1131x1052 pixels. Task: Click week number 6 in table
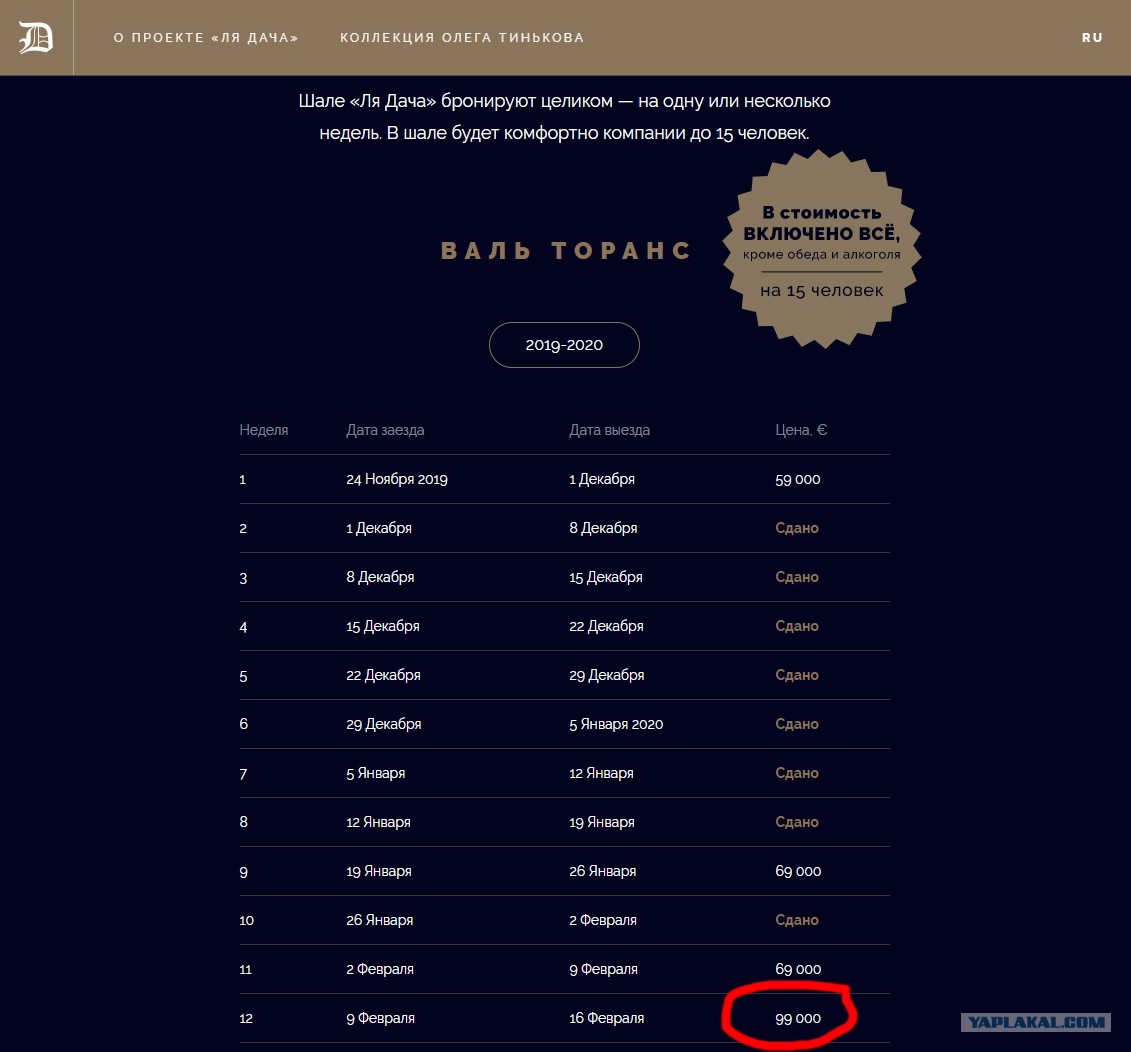click(243, 724)
